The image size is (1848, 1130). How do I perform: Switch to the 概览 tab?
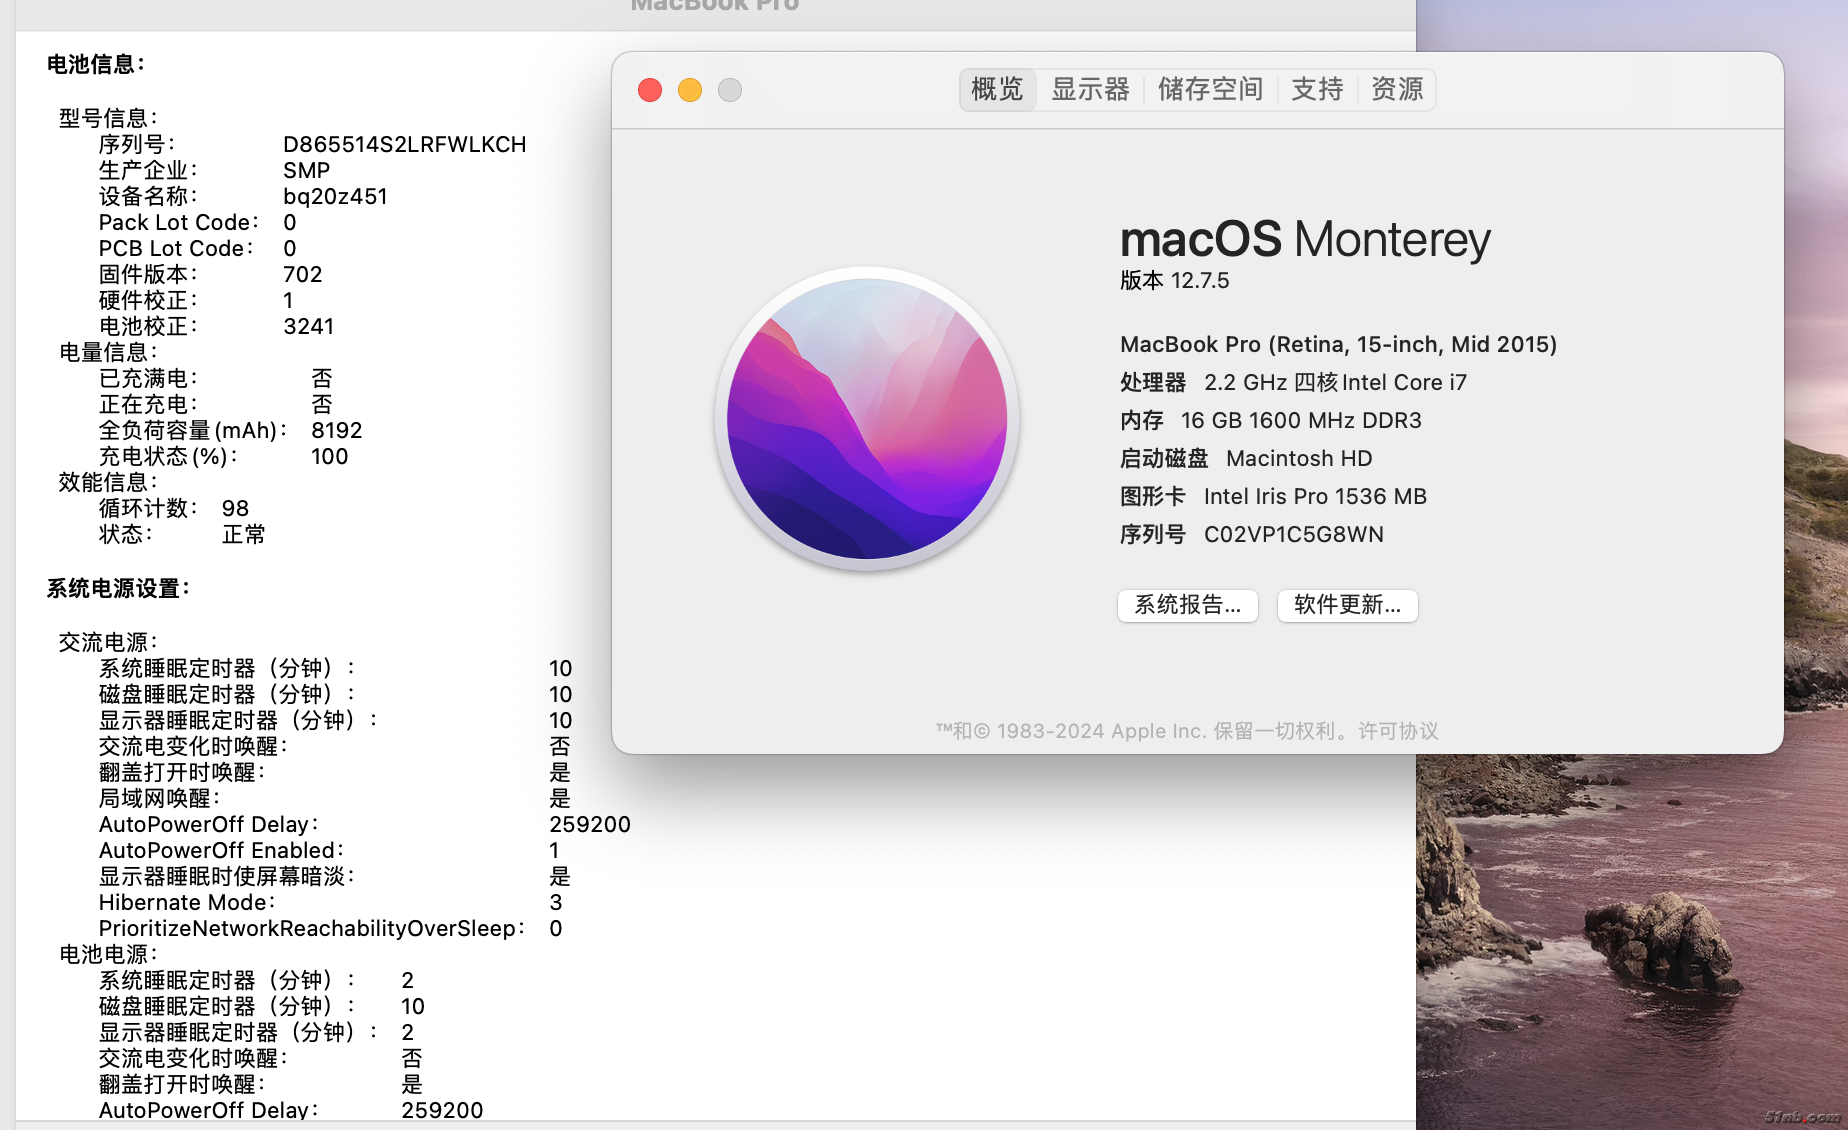(997, 90)
